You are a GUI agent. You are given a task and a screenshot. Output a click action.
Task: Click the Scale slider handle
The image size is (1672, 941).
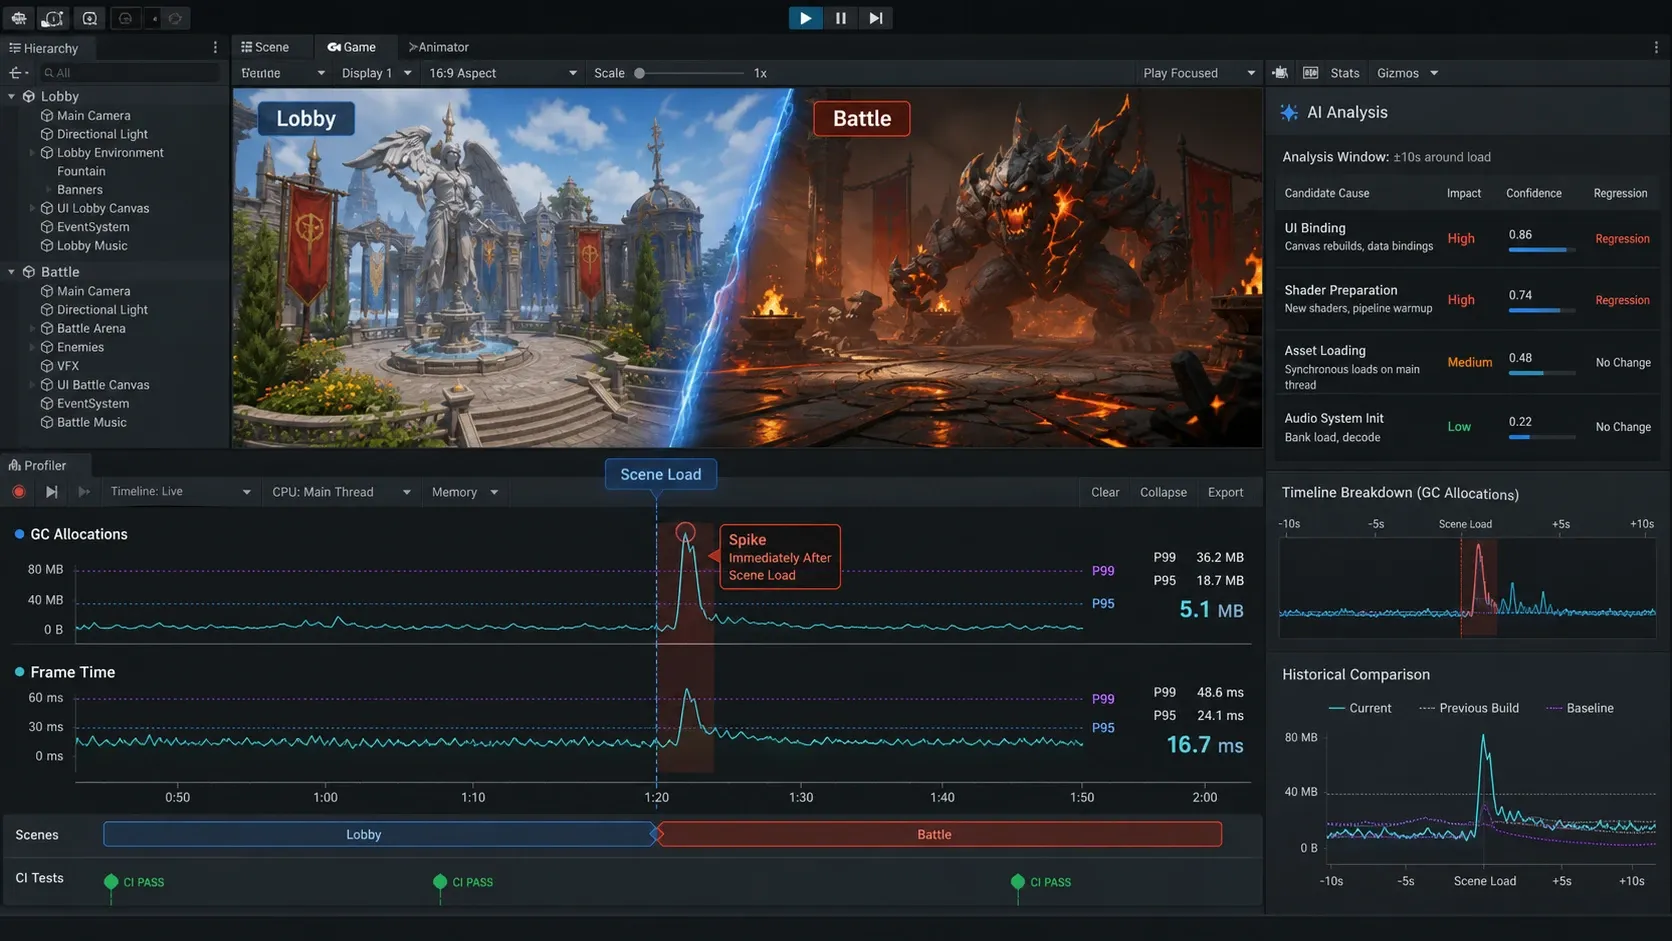coord(639,73)
